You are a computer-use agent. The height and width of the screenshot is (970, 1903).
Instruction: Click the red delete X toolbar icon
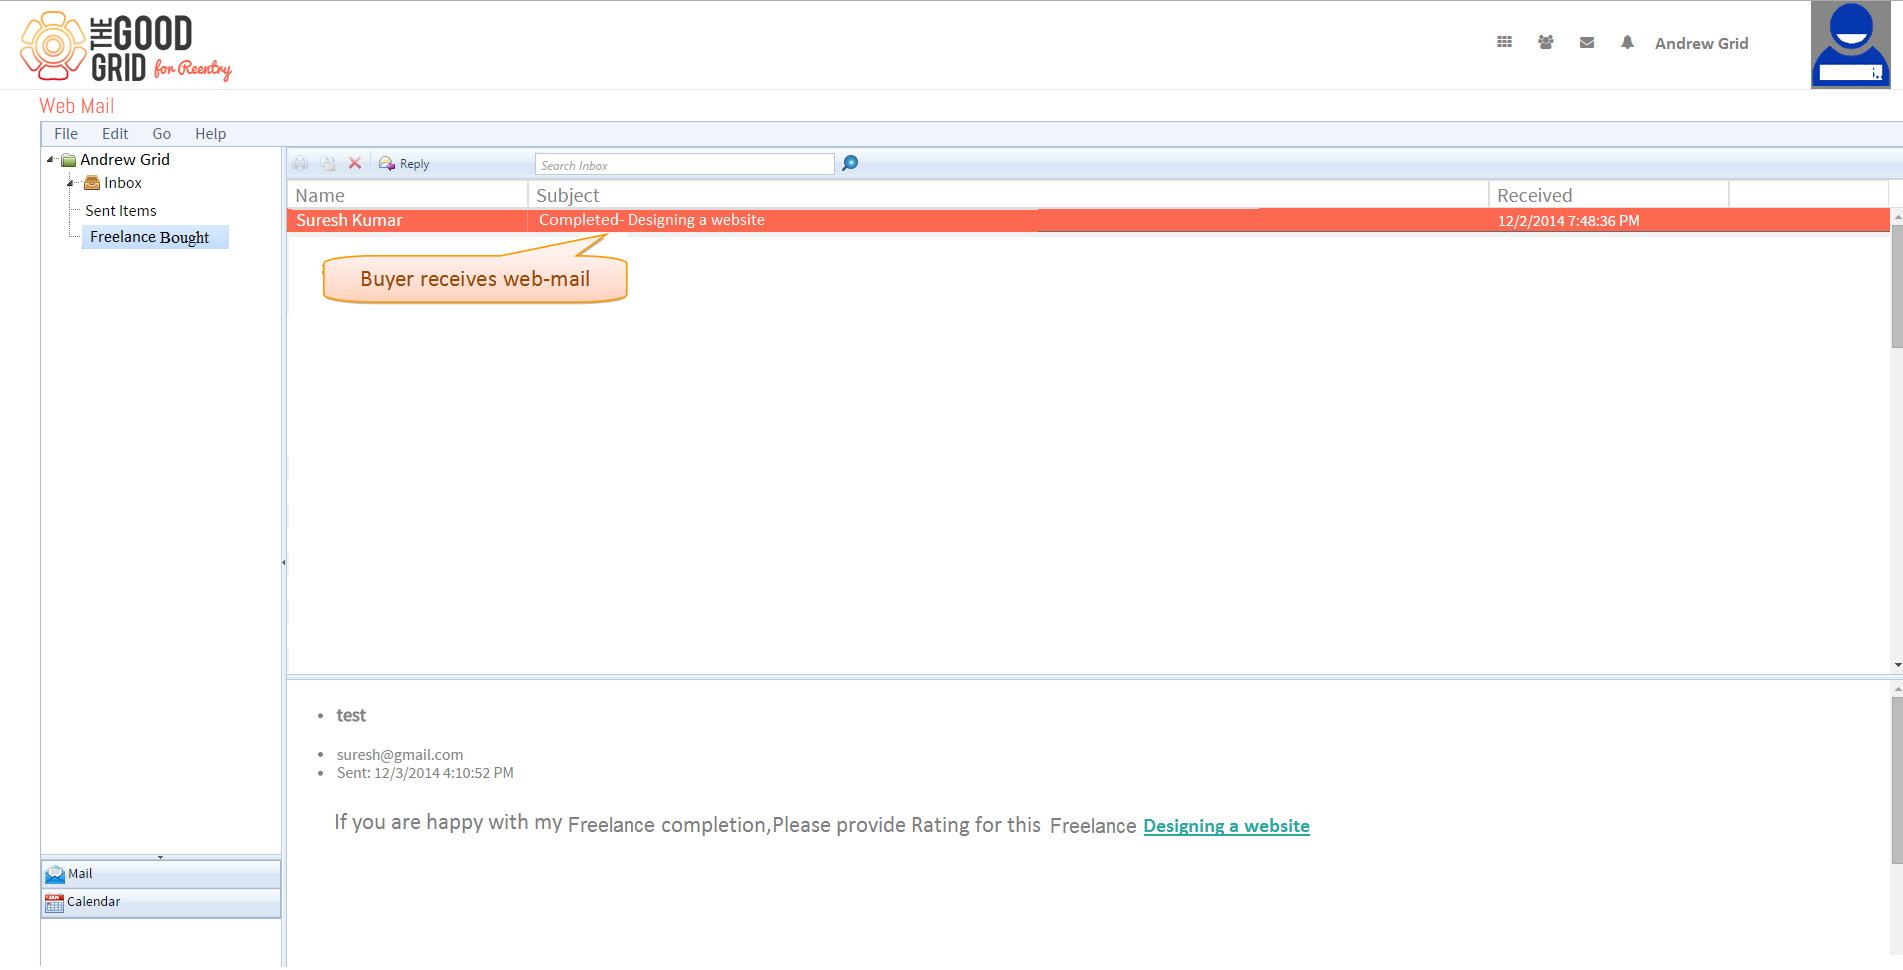coord(355,163)
